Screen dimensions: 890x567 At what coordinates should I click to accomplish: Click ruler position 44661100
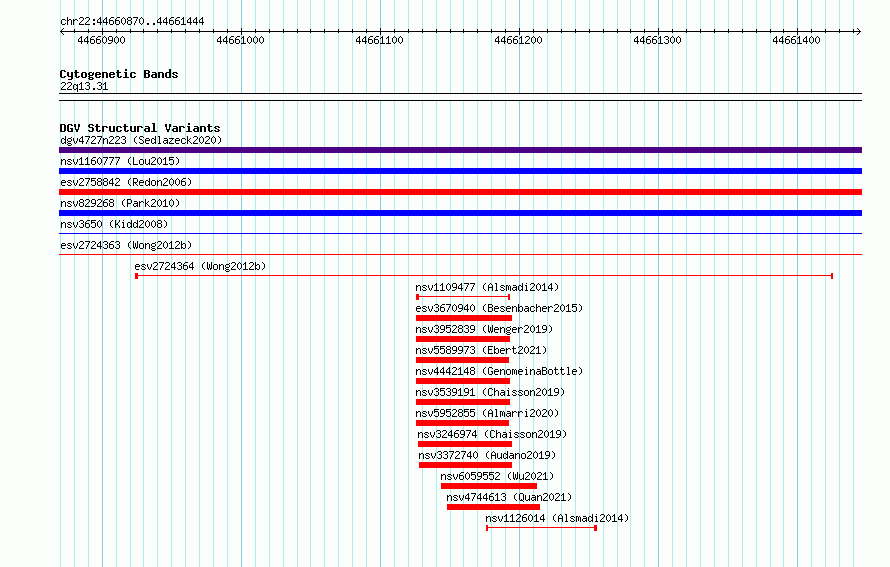click(x=379, y=40)
